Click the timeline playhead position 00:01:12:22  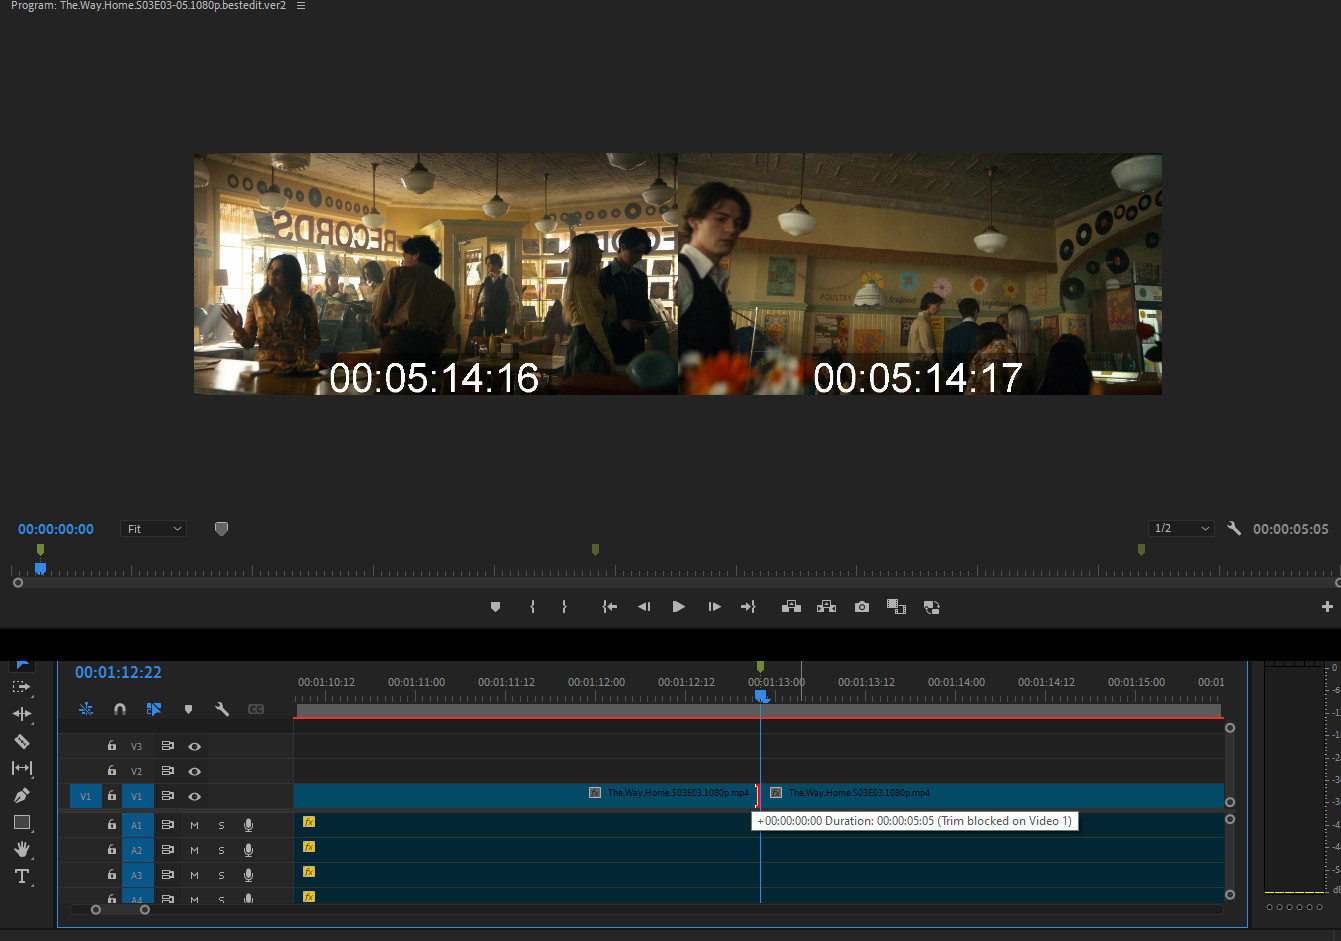[x=118, y=672]
